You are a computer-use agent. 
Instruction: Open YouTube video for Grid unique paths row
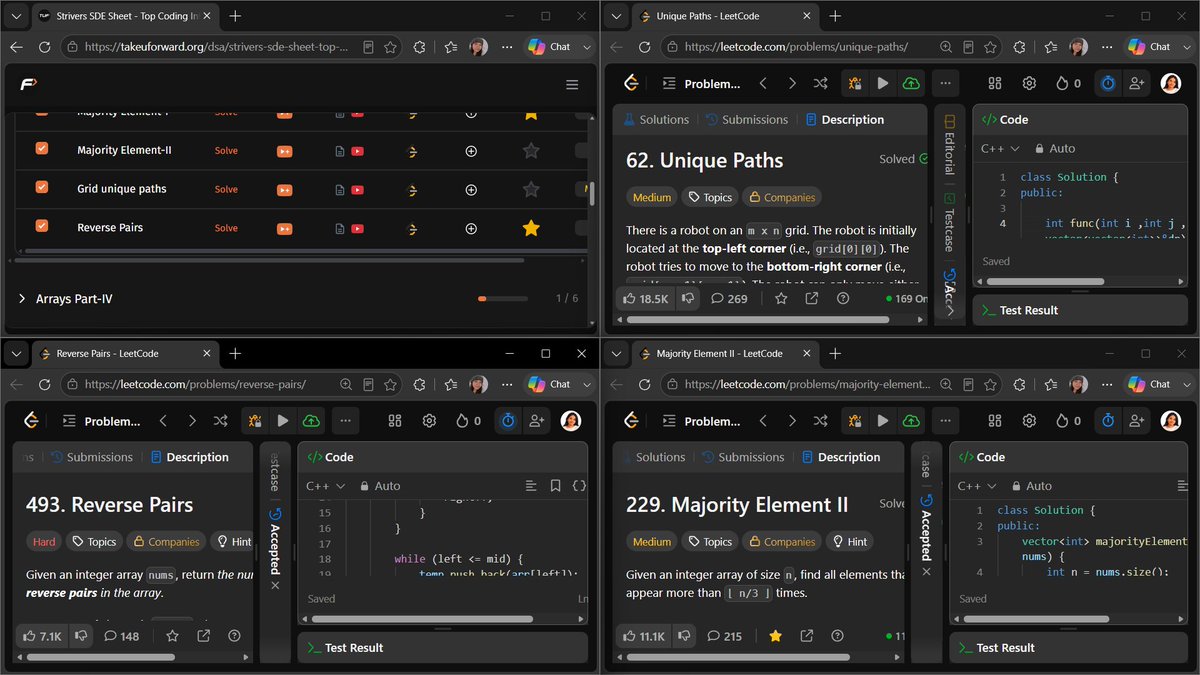pos(357,189)
